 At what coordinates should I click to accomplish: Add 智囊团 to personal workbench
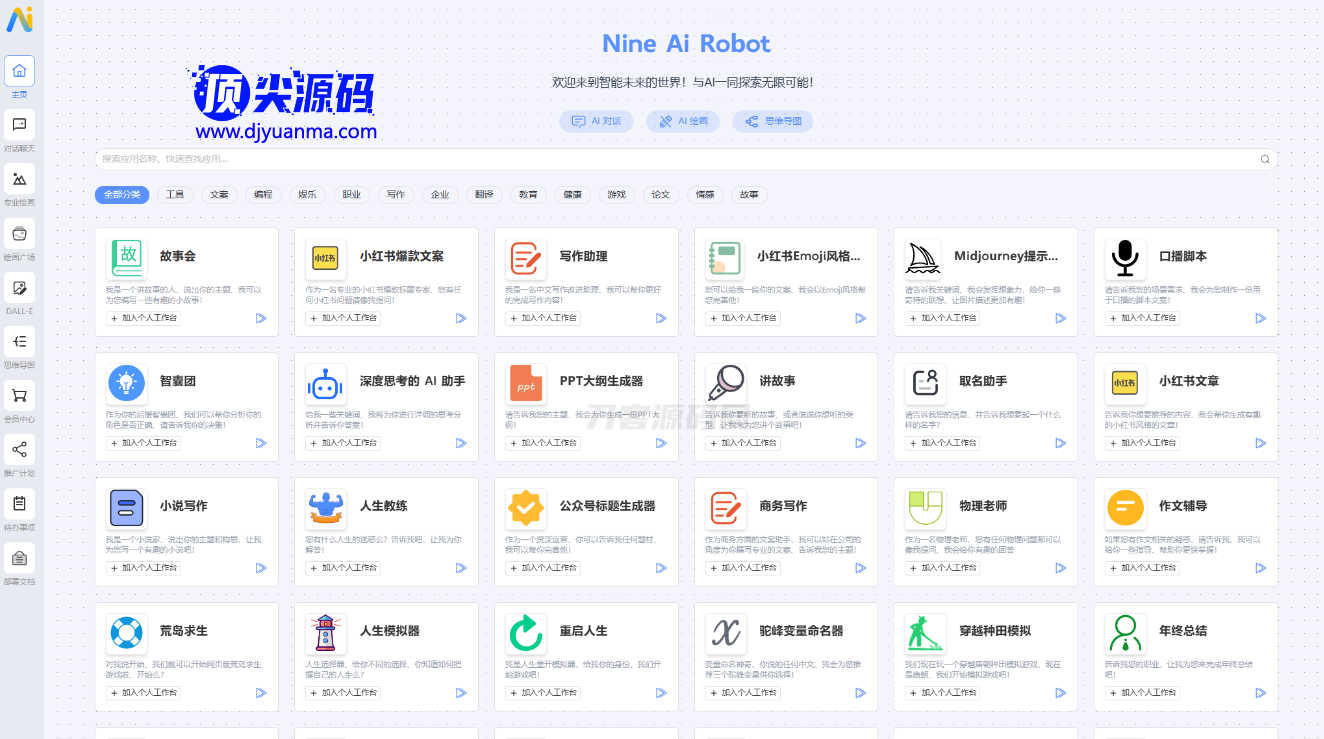pyautogui.click(x=143, y=442)
